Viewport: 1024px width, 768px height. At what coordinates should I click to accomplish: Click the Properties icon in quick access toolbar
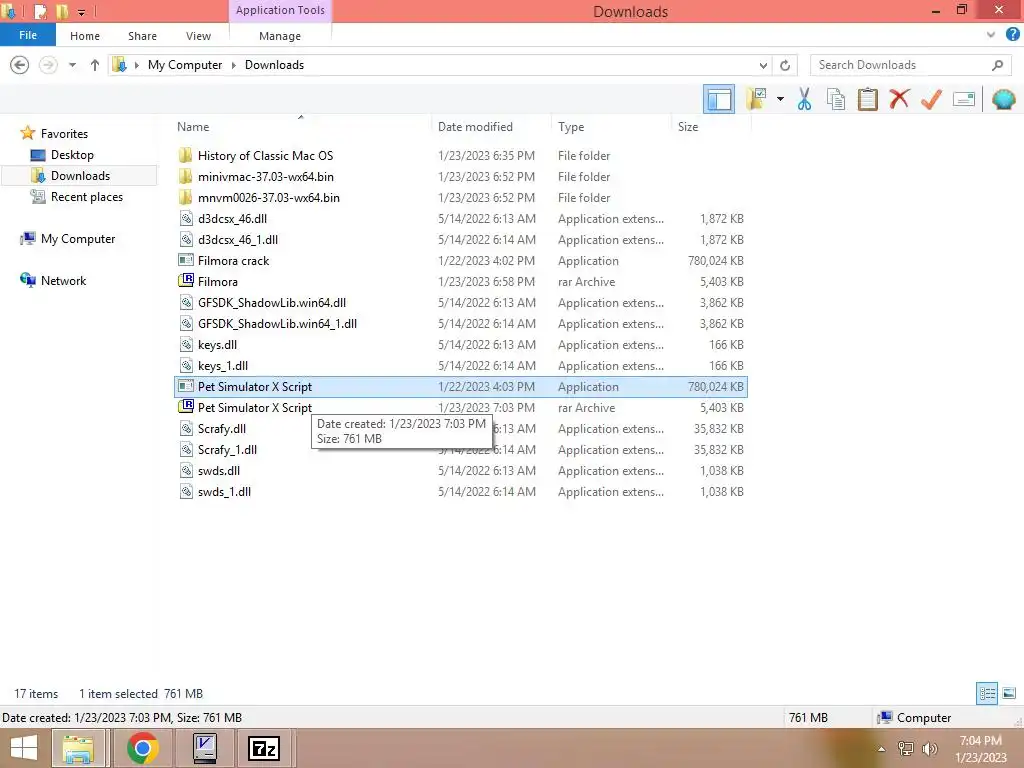tap(40, 12)
